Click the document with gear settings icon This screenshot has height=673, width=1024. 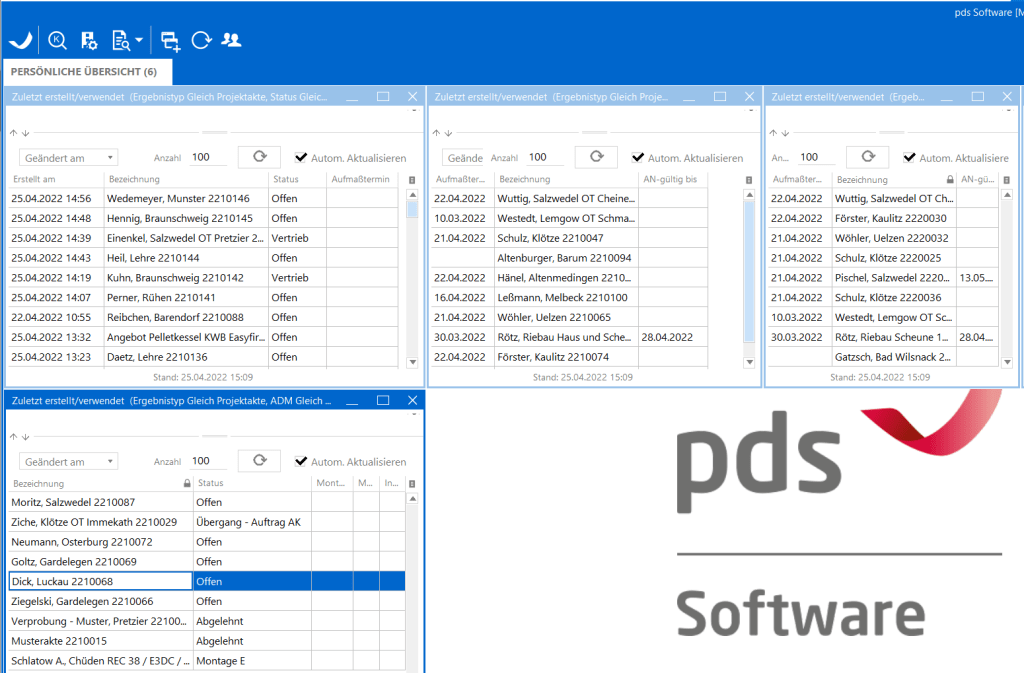point(88,40)
